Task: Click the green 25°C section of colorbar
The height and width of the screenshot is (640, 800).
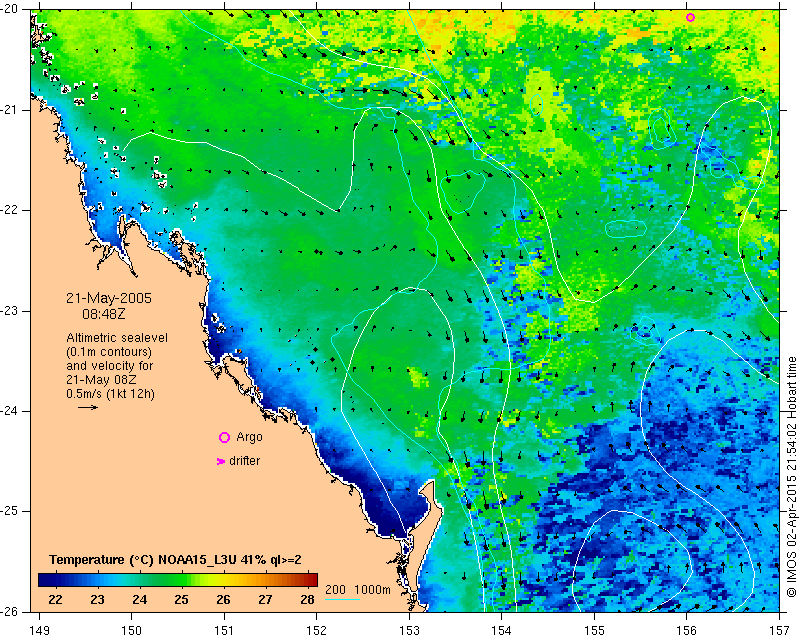Action: point(181,580)
